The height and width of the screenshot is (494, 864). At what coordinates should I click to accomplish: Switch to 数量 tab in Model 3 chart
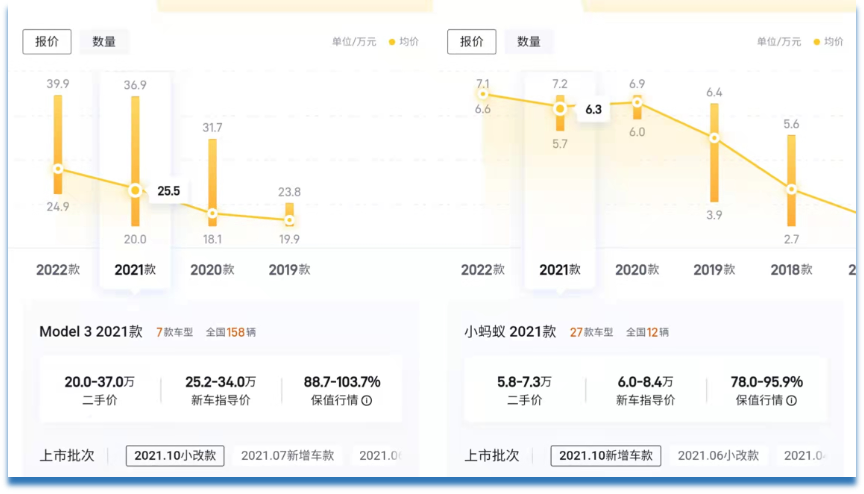[104, 42]
